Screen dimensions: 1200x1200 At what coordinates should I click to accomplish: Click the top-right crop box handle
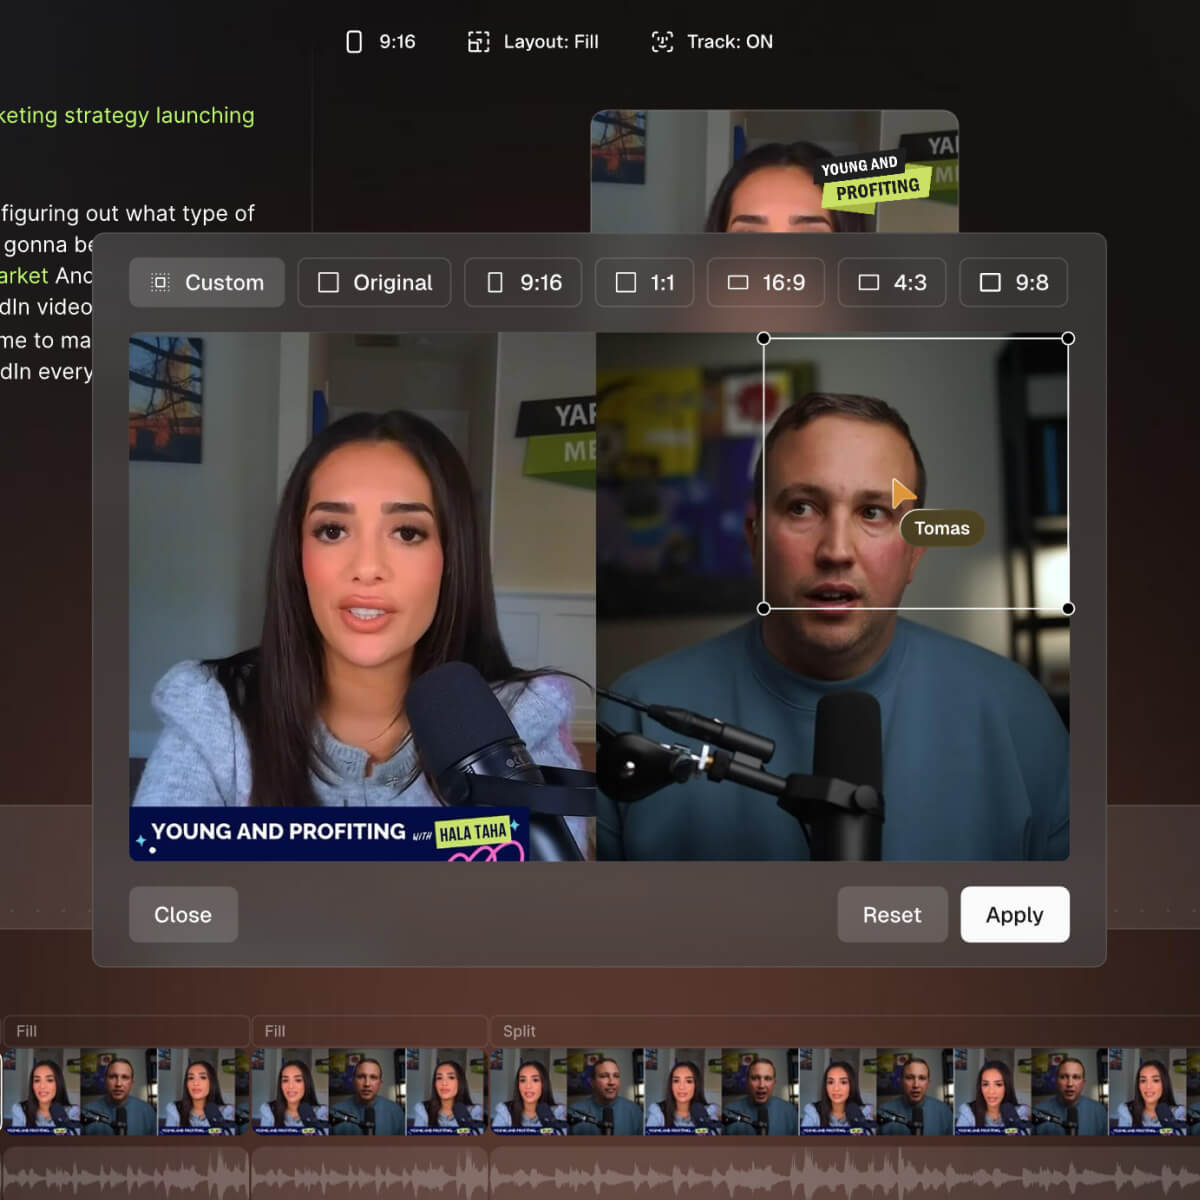click(1068, 339)
